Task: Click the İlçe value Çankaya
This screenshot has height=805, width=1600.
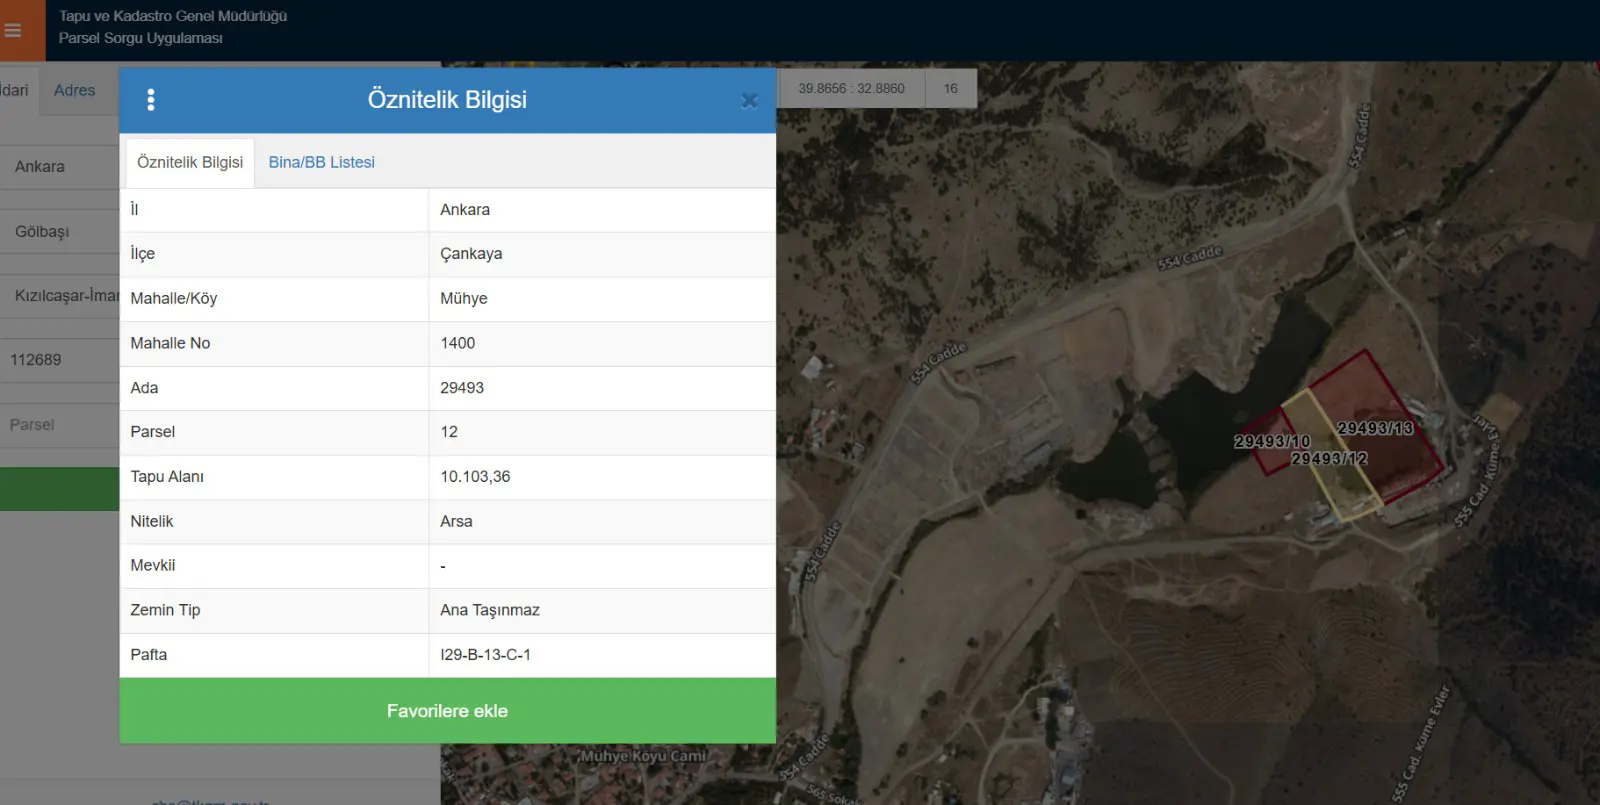Action: point(471,254)
